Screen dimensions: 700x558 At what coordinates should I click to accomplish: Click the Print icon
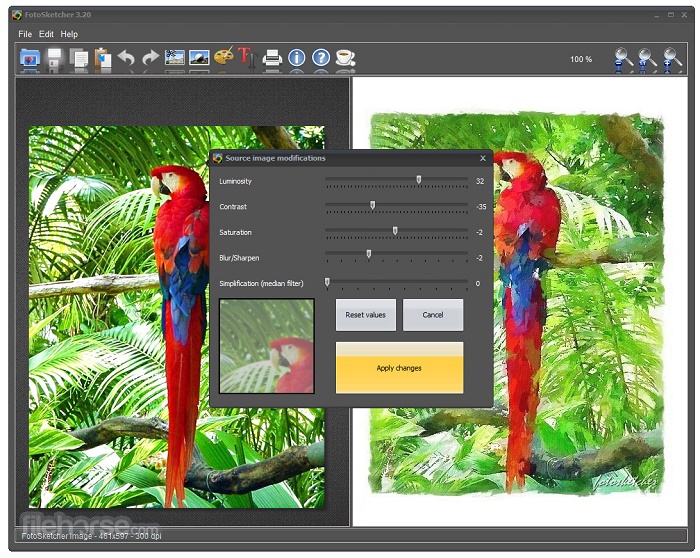[x=272, y=59]
